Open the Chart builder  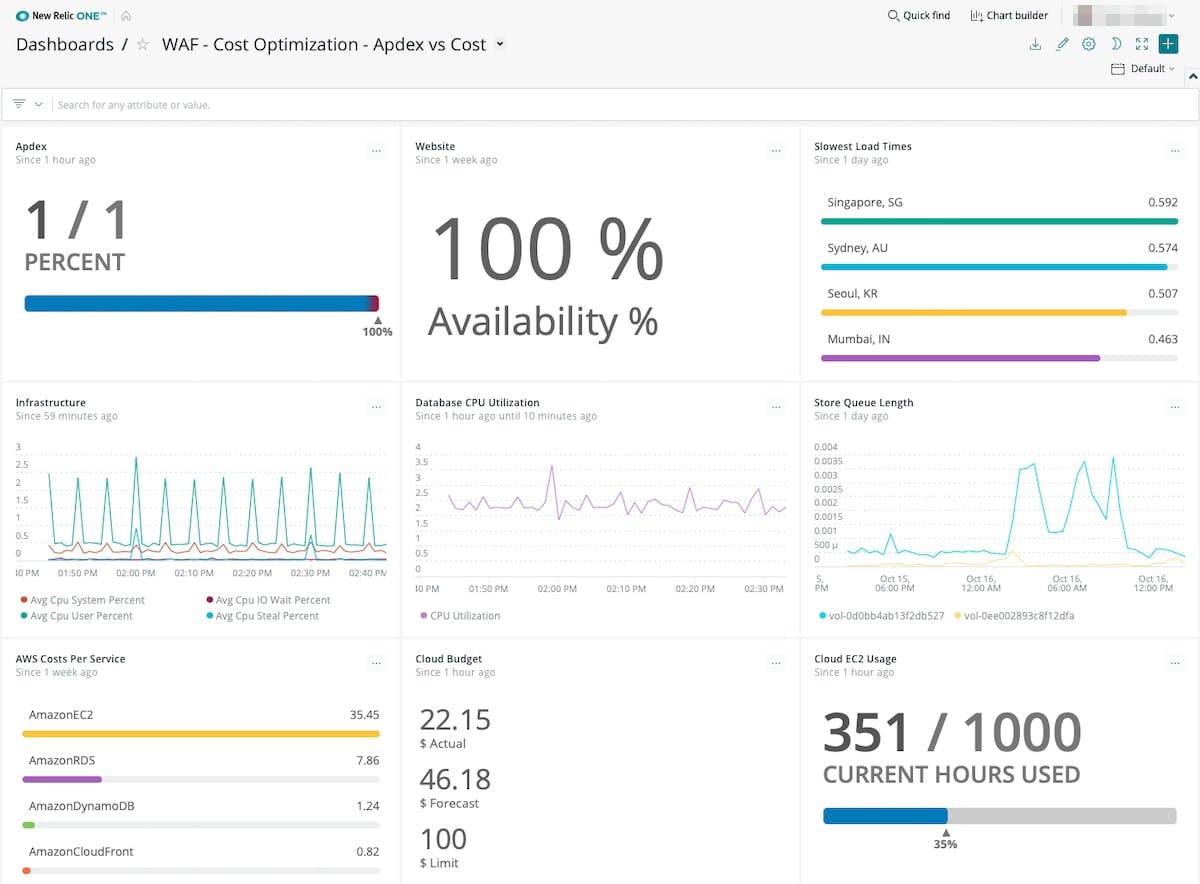point(1009,15)
